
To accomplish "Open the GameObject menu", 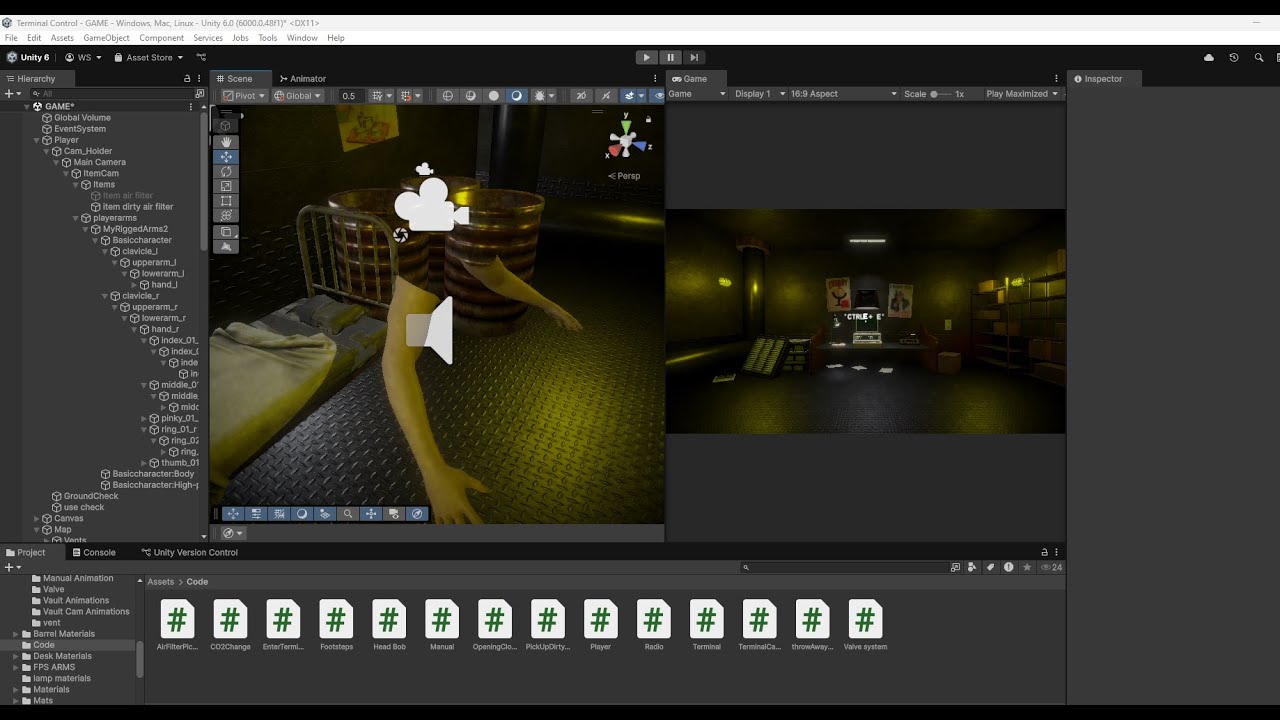I will point(106,38).
